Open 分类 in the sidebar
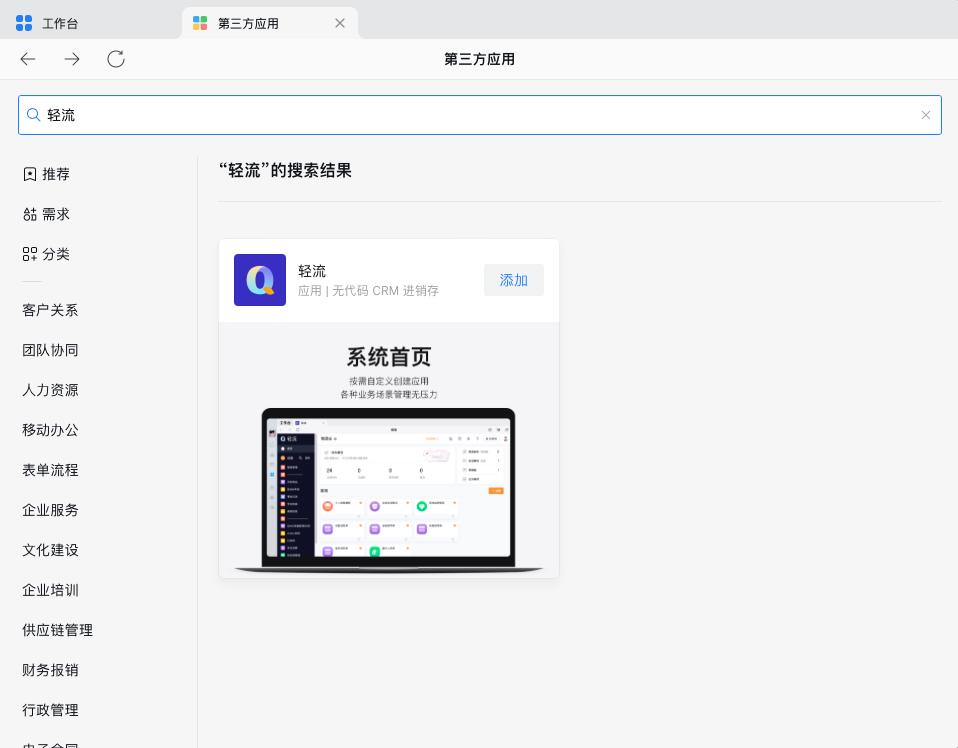 (46, 254)
